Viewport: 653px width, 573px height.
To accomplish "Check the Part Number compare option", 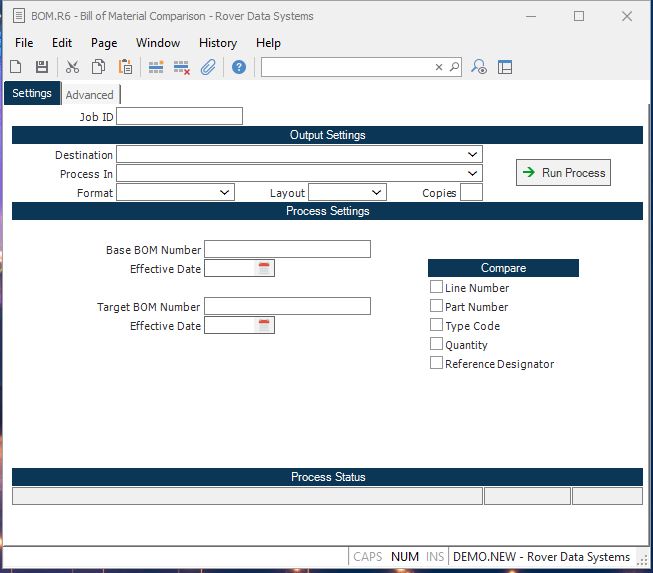I will tap(436, 306).
